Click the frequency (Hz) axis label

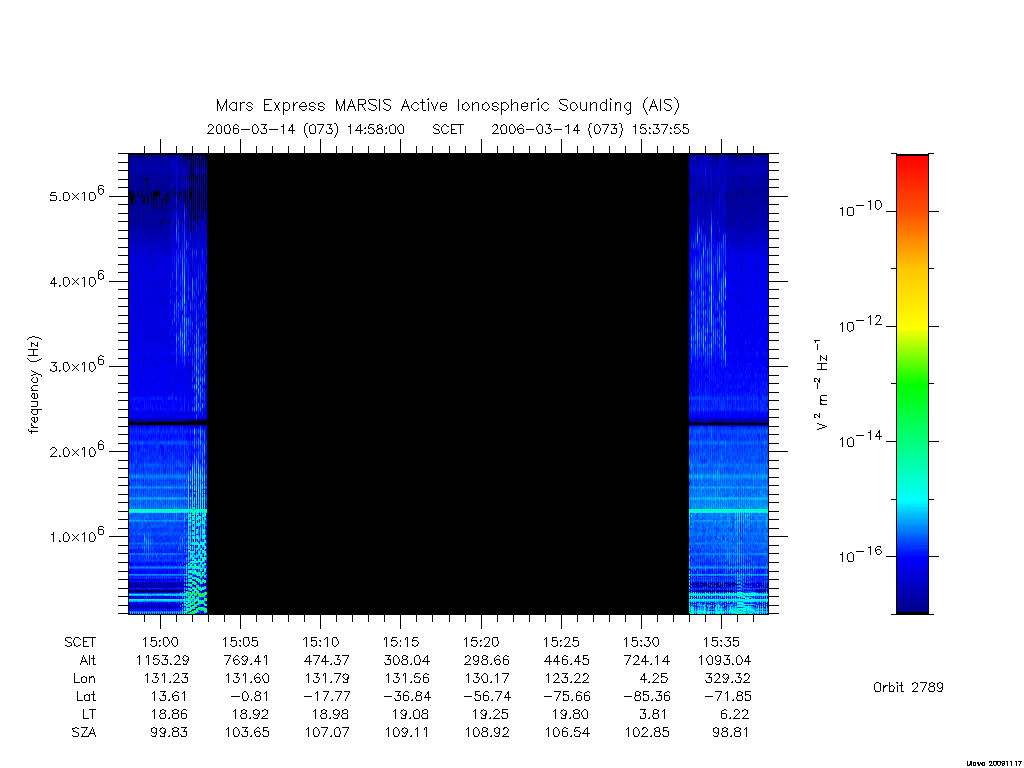coord(35,385)
